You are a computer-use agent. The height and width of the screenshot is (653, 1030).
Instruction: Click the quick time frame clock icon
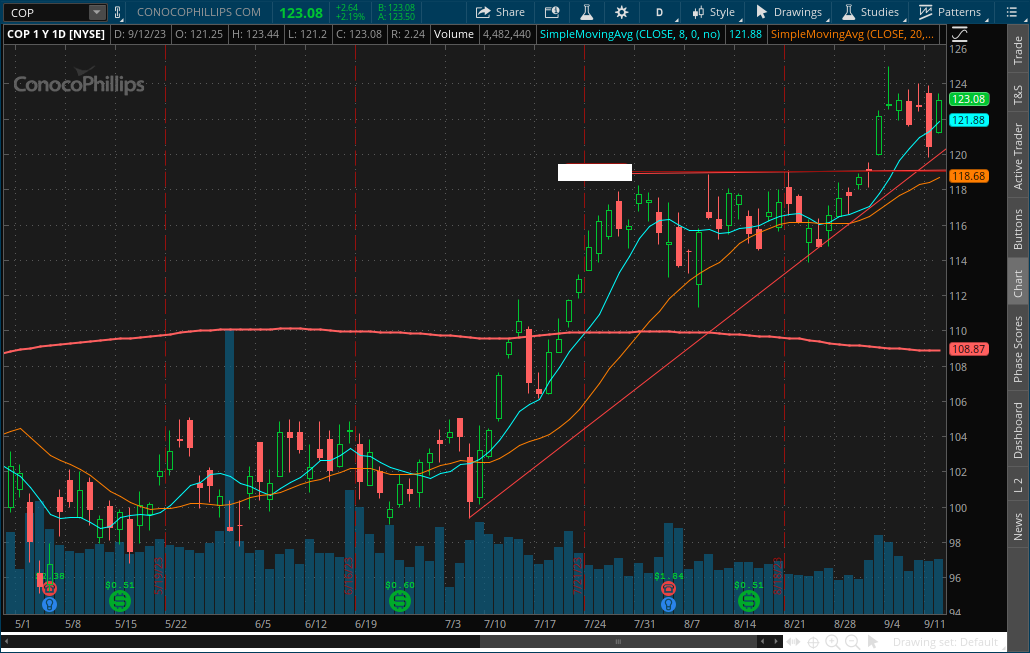coord(552,12)
